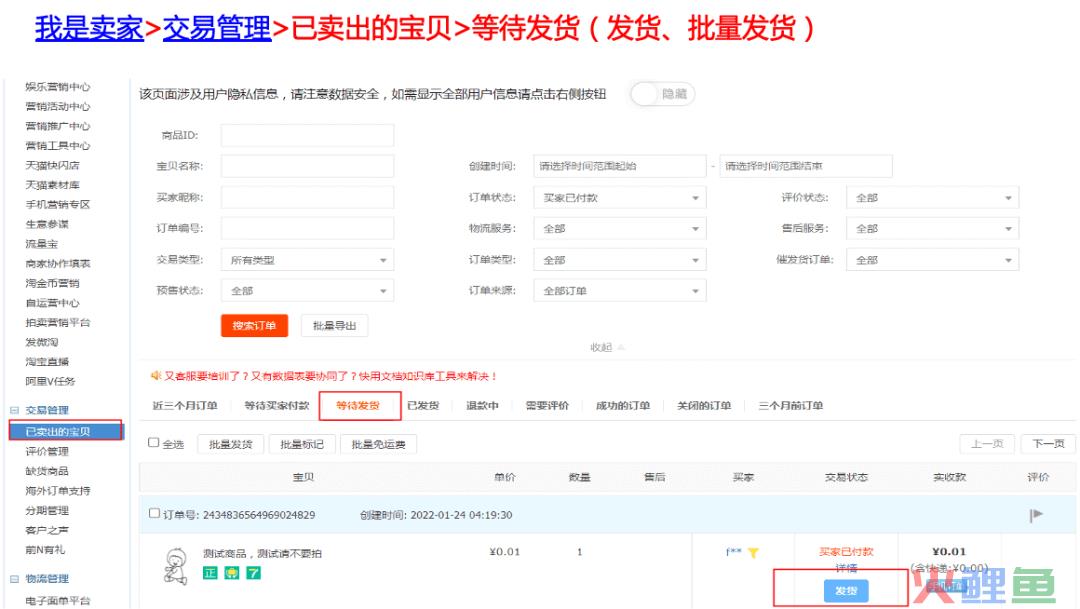The width and height of the screenshot is (1080, 609).
Task: Check the 全选 select-all checkbox
Action: pyautogui.click(x=154, y=443)
